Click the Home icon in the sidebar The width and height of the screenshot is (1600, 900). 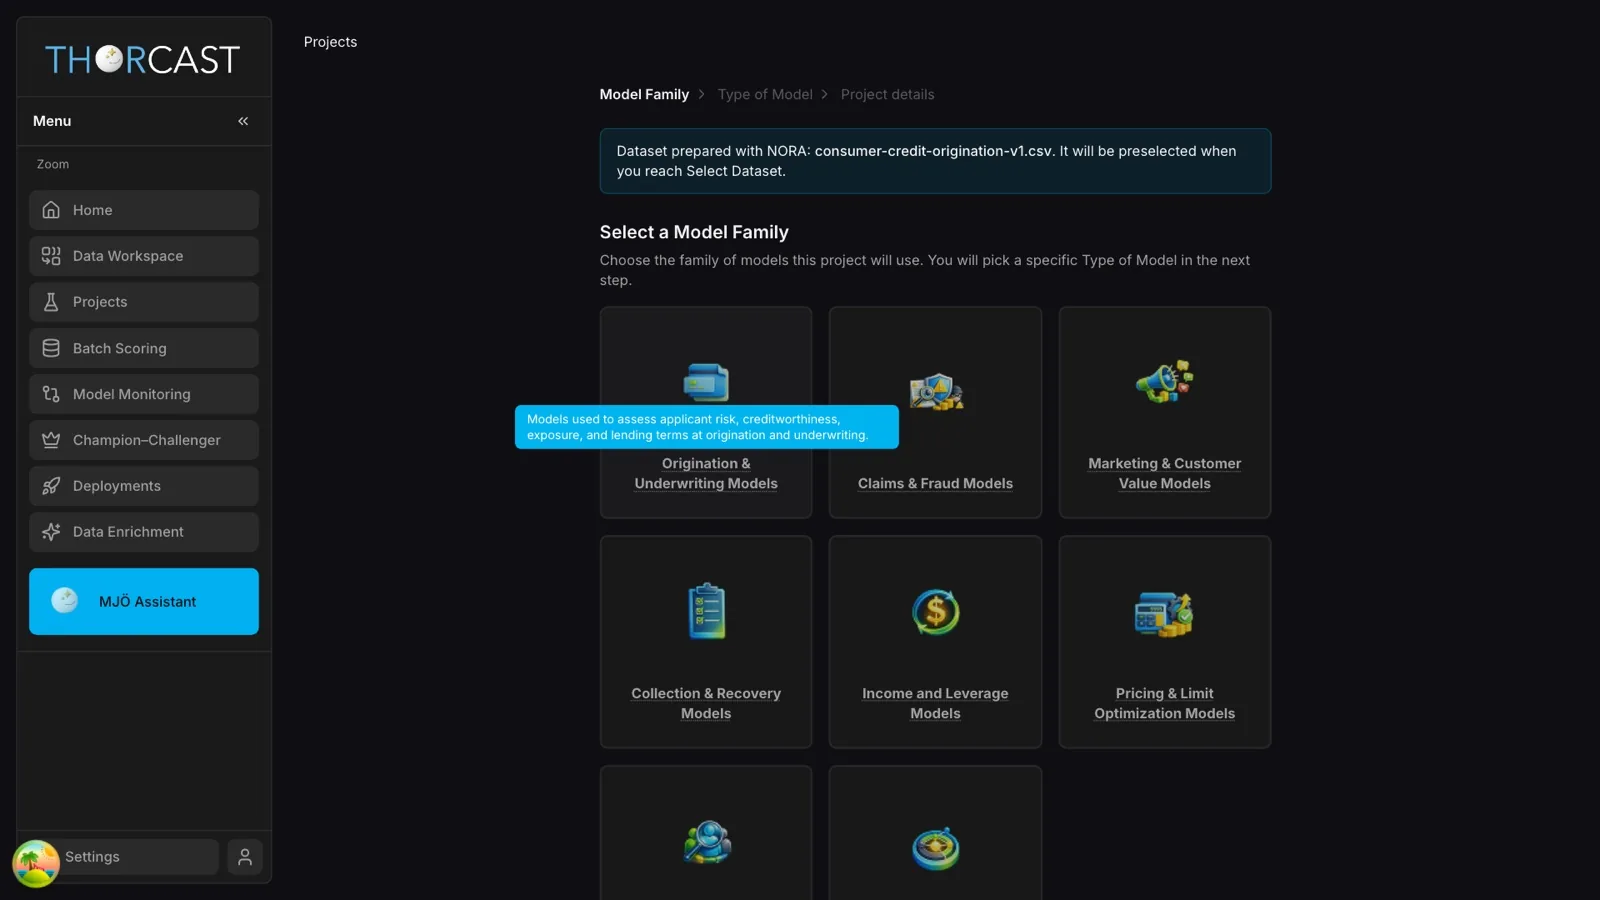coord(51,210)
